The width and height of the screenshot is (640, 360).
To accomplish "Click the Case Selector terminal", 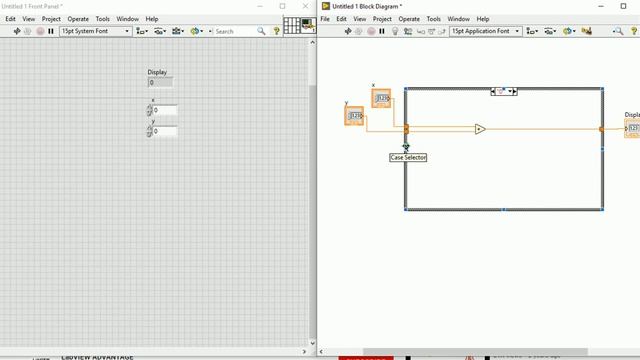I will point(406,146).
